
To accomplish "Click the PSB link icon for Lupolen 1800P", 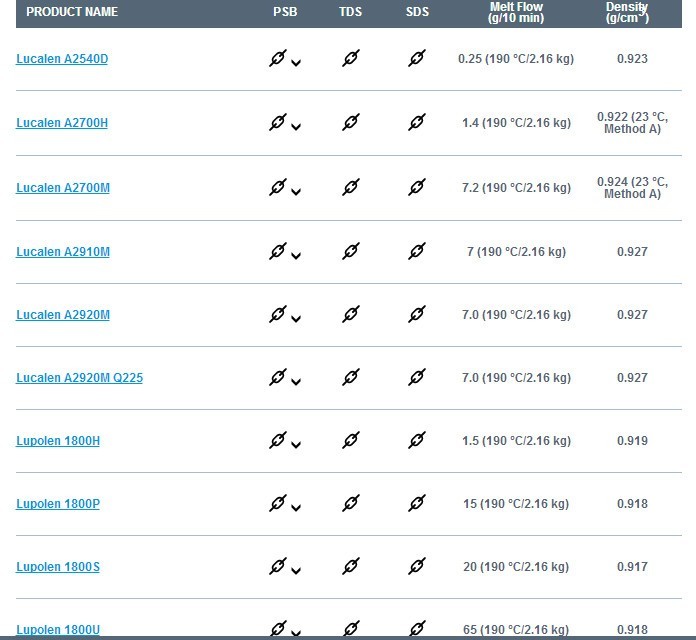I will pyautogui.click(x=278, y=503).
